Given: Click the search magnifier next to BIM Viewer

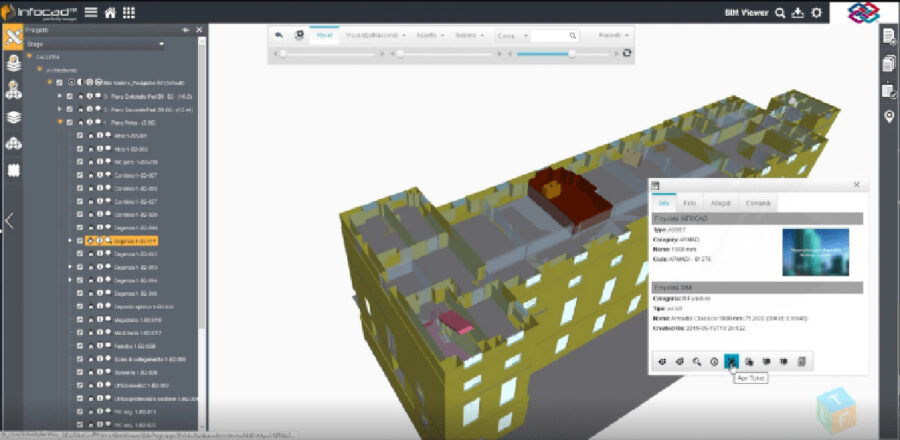Looking at the screenshot, I should tap(780, 13).
